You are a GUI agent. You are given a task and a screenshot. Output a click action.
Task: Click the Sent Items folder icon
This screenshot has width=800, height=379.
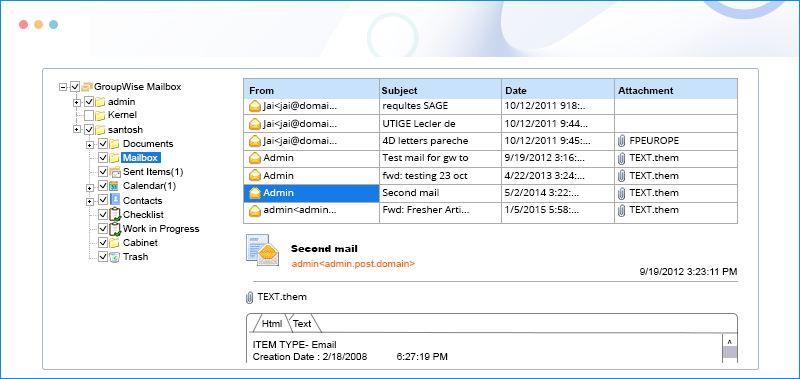coord(114,172)
